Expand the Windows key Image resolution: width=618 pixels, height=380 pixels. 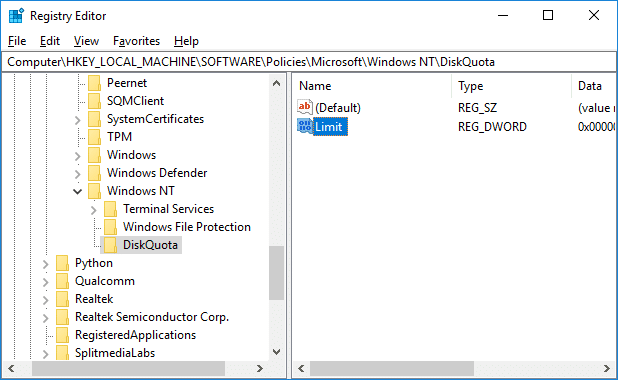(78, 156)
